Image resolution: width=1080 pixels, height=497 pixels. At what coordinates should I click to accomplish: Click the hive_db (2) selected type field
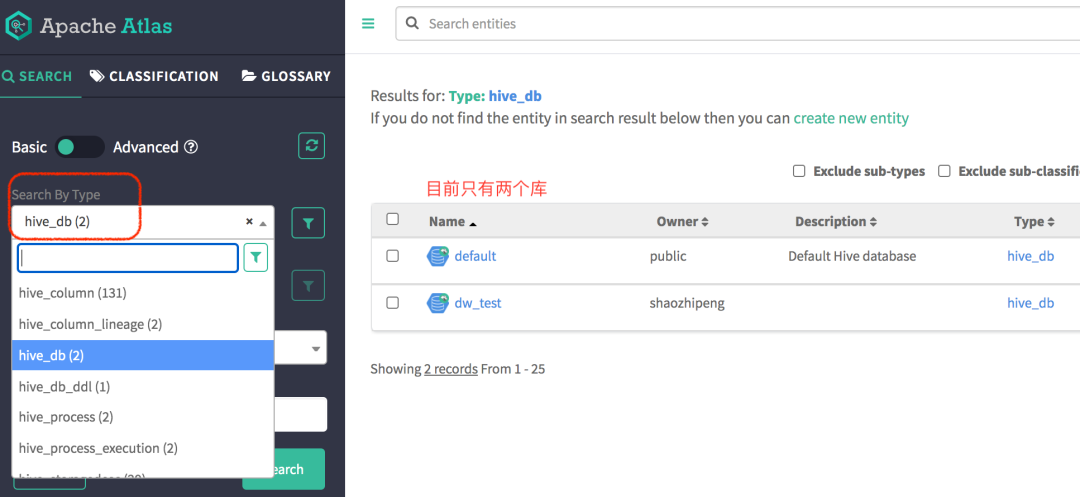point(143,222)
